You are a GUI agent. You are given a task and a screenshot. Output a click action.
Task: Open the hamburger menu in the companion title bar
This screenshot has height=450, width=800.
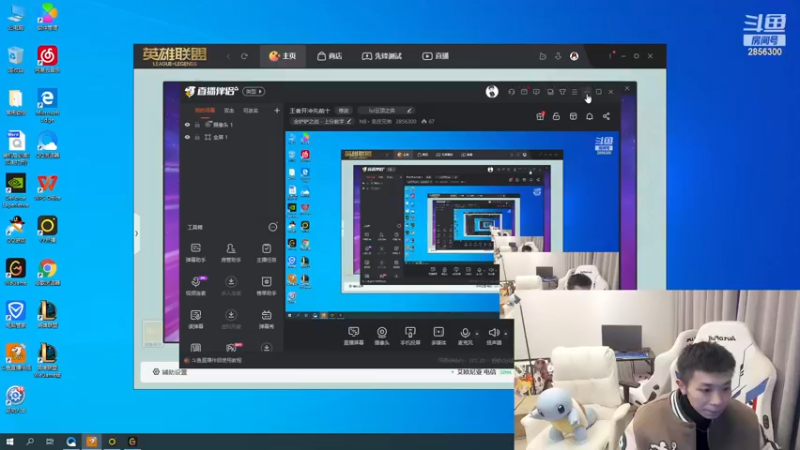[x=574, y=92]
